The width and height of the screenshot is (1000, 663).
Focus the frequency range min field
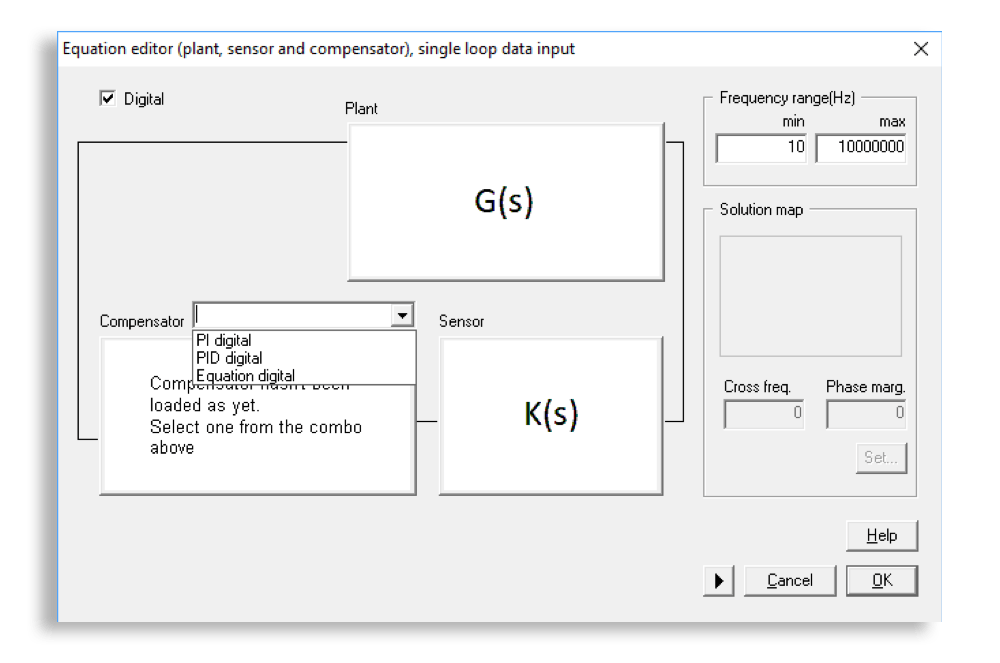click(x=761, y=148)
